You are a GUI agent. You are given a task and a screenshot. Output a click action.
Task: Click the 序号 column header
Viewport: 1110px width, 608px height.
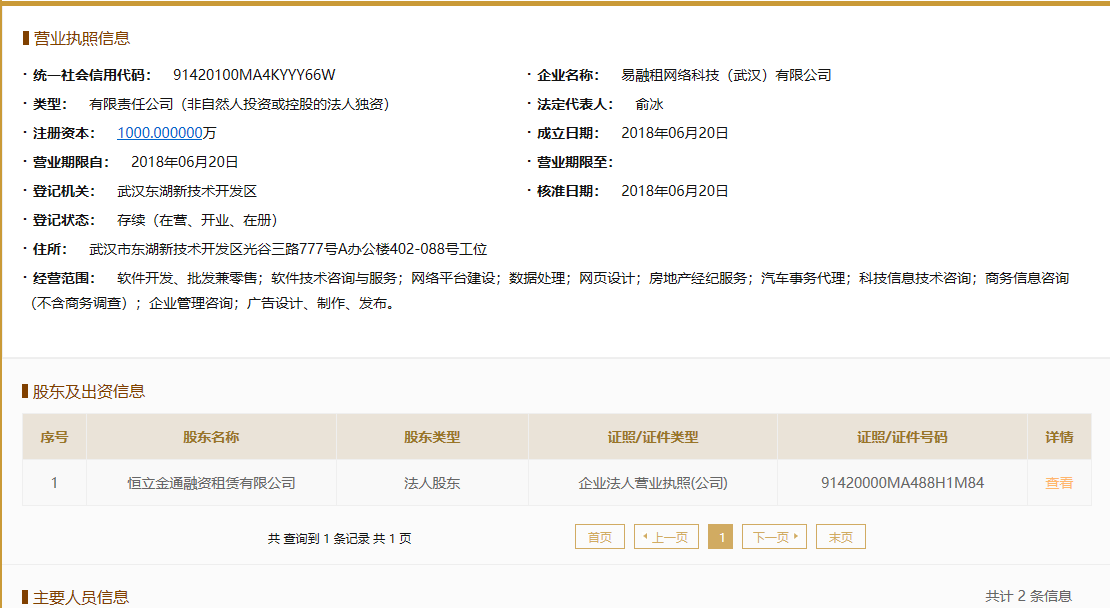click(x=55, y=437)
